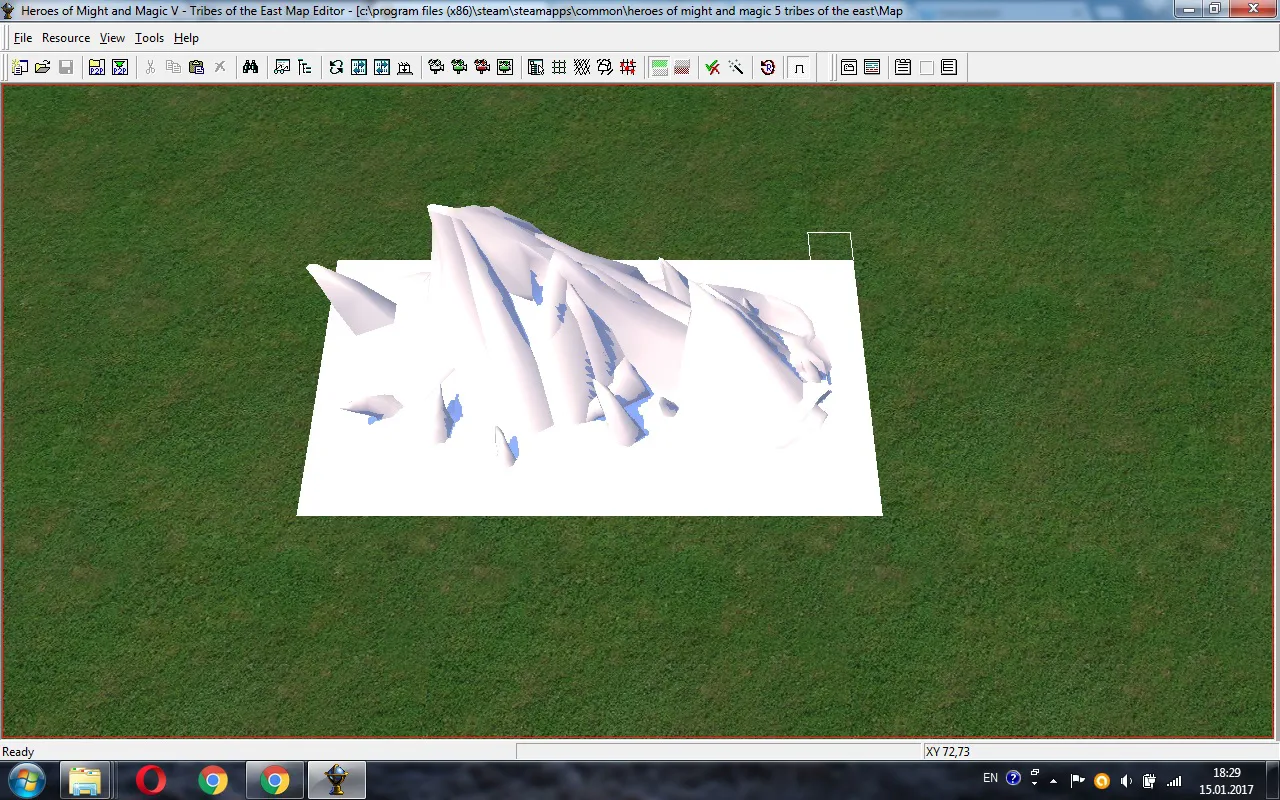Screen dimensions: 1280x800
Task: Click the volume speaker tray icon
Action: pos(1126,780)
